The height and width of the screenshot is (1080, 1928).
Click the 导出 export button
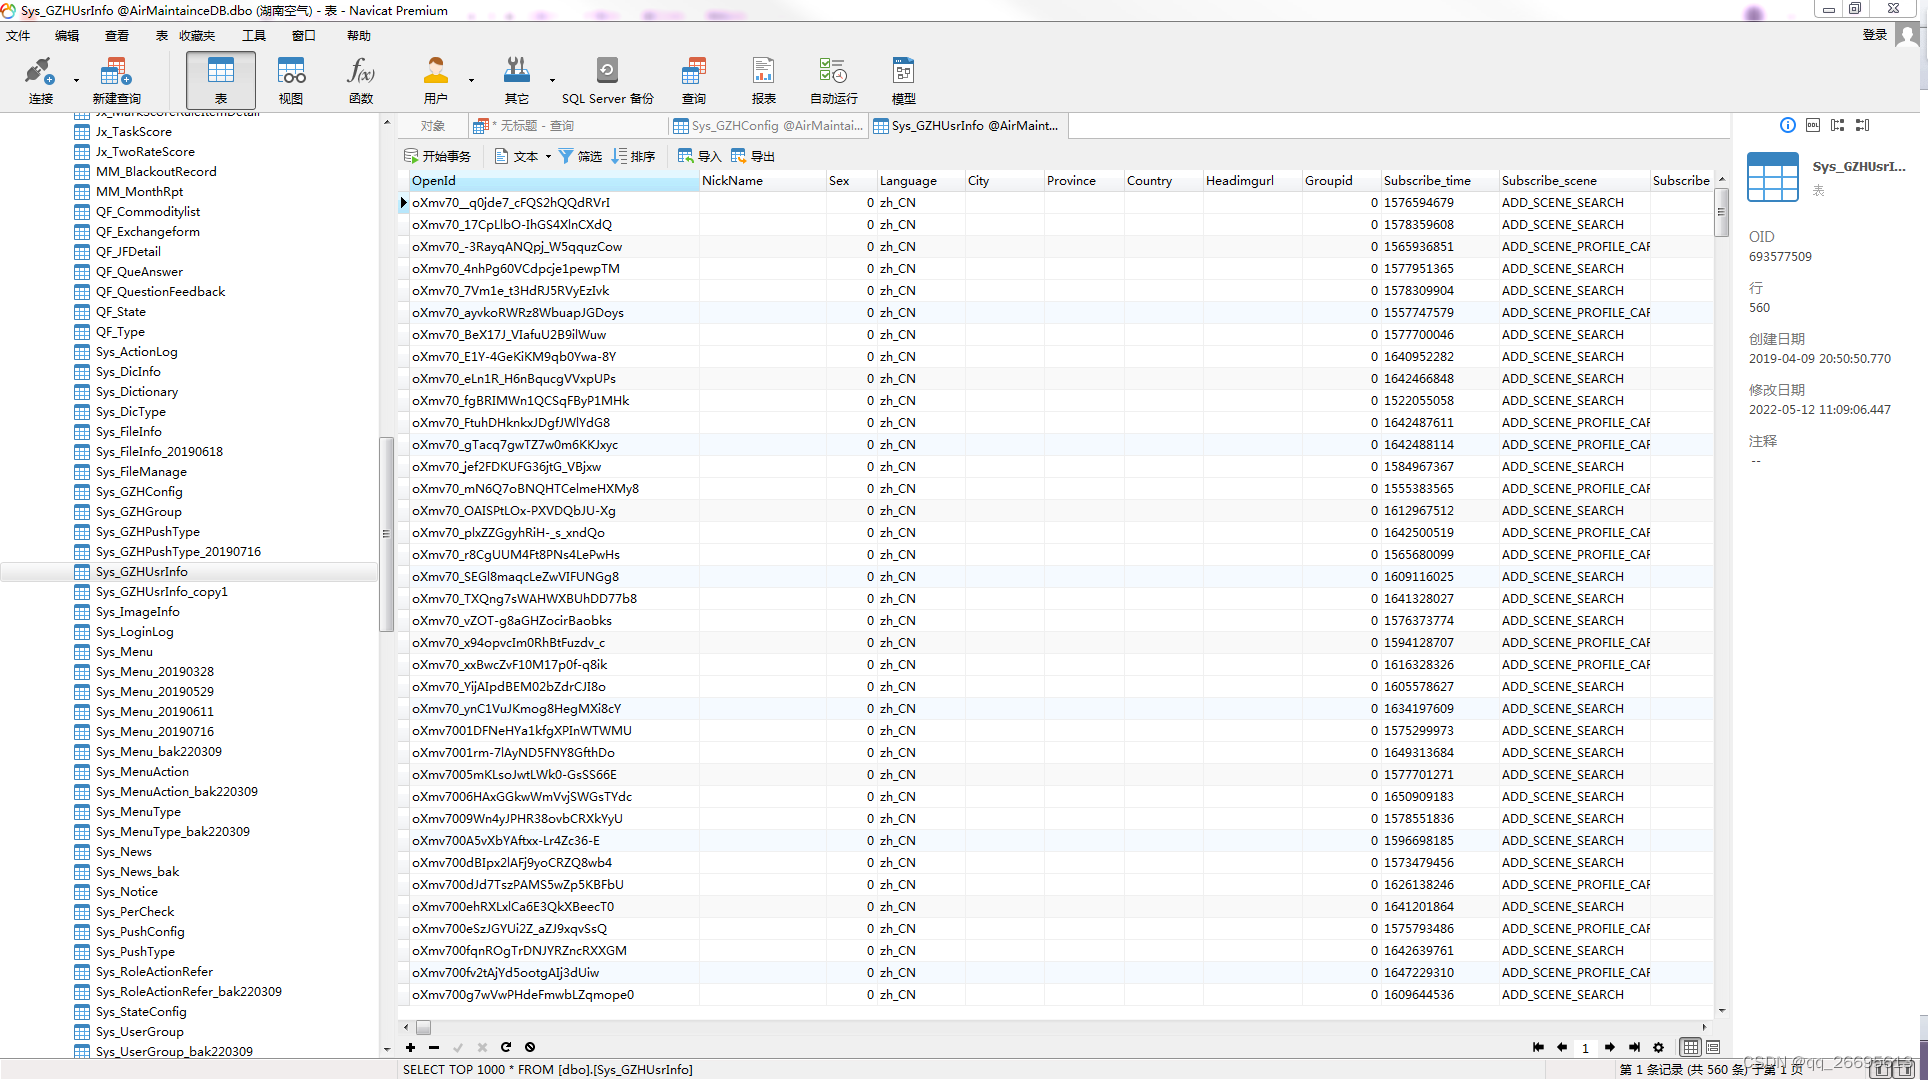(x=753, y=156)
